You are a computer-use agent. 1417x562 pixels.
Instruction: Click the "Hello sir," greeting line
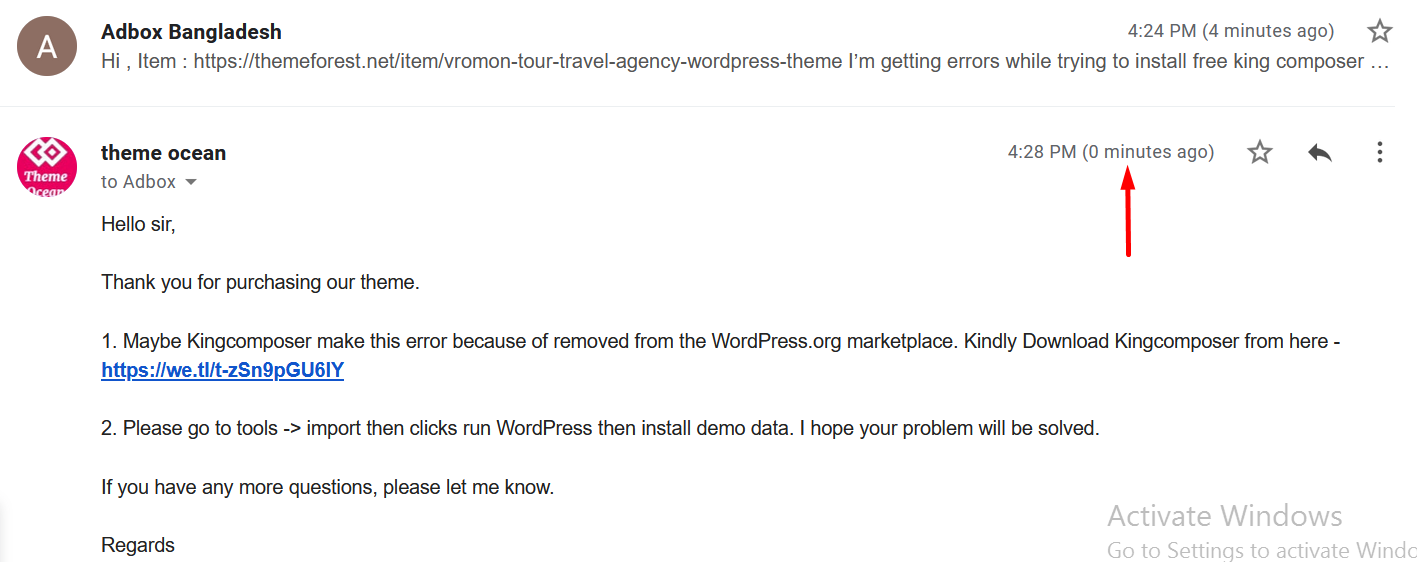138,224
